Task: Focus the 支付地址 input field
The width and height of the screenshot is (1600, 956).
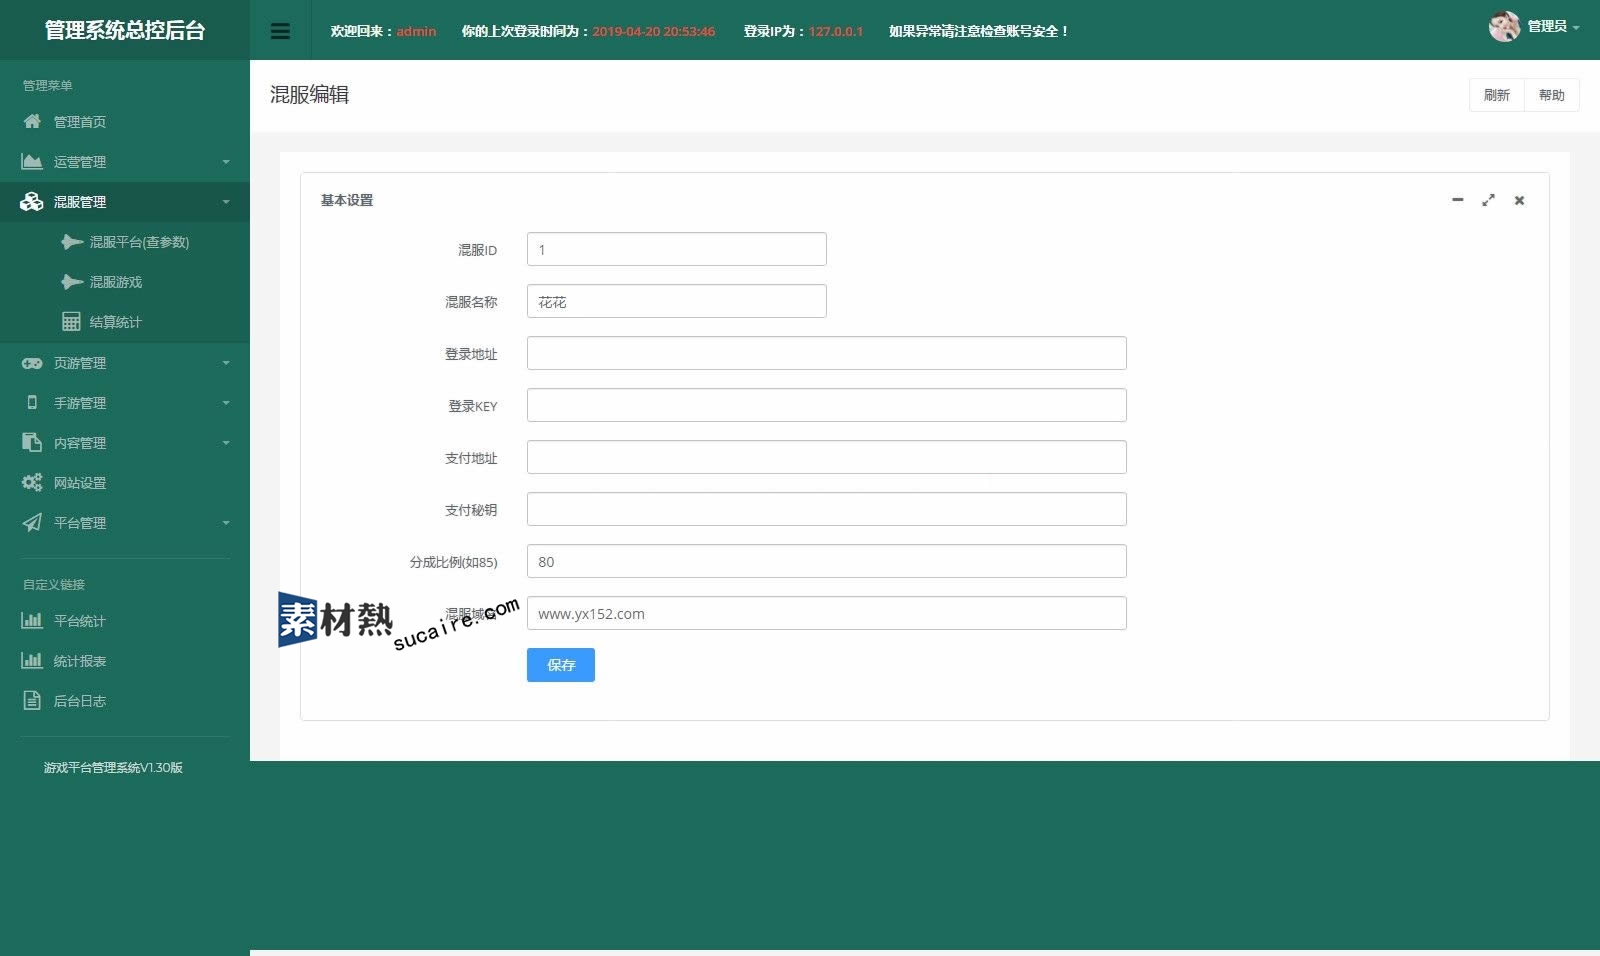Action: coord(827,457)
